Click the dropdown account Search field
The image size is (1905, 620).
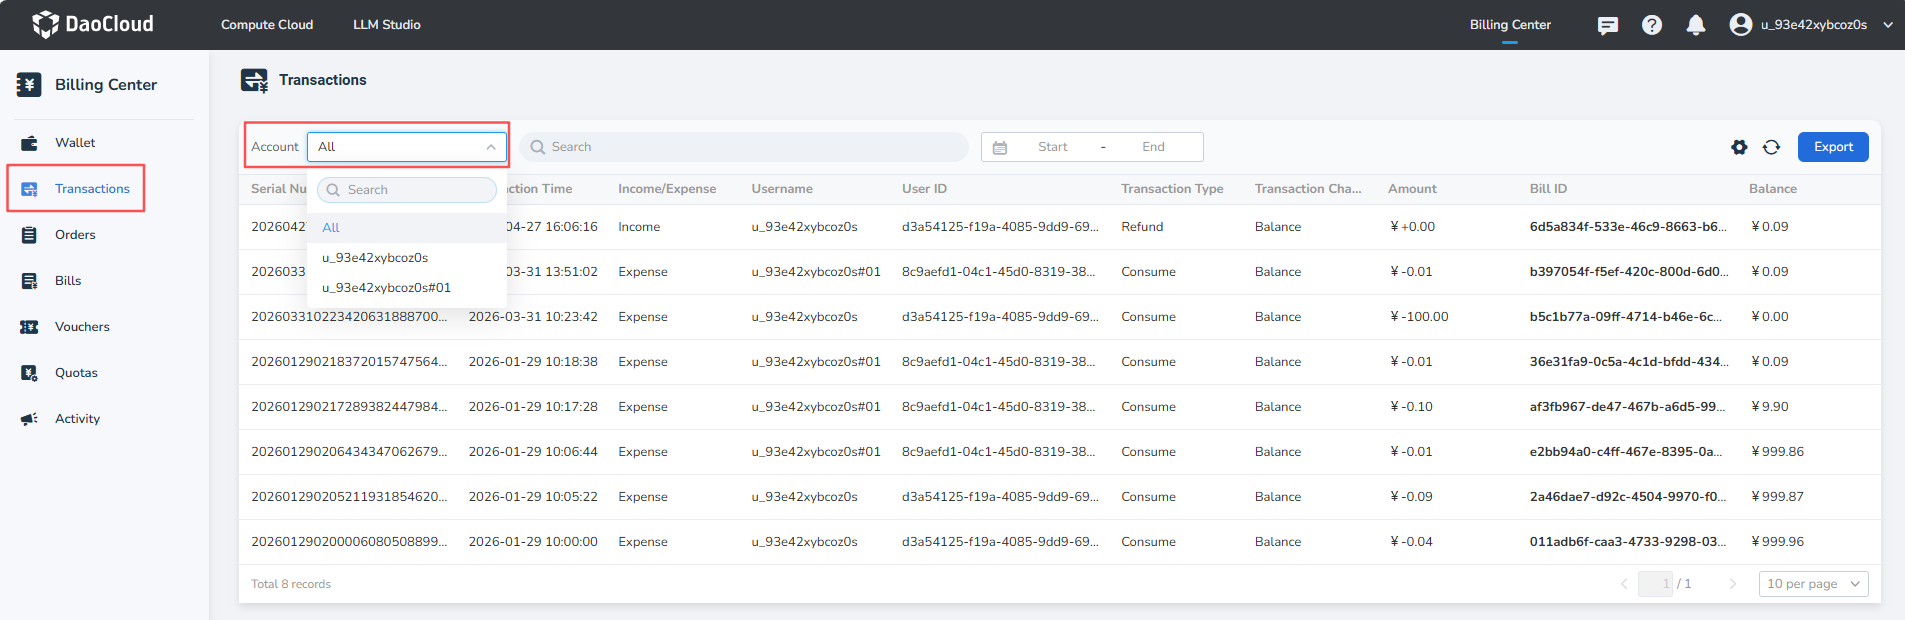[407, 190]
